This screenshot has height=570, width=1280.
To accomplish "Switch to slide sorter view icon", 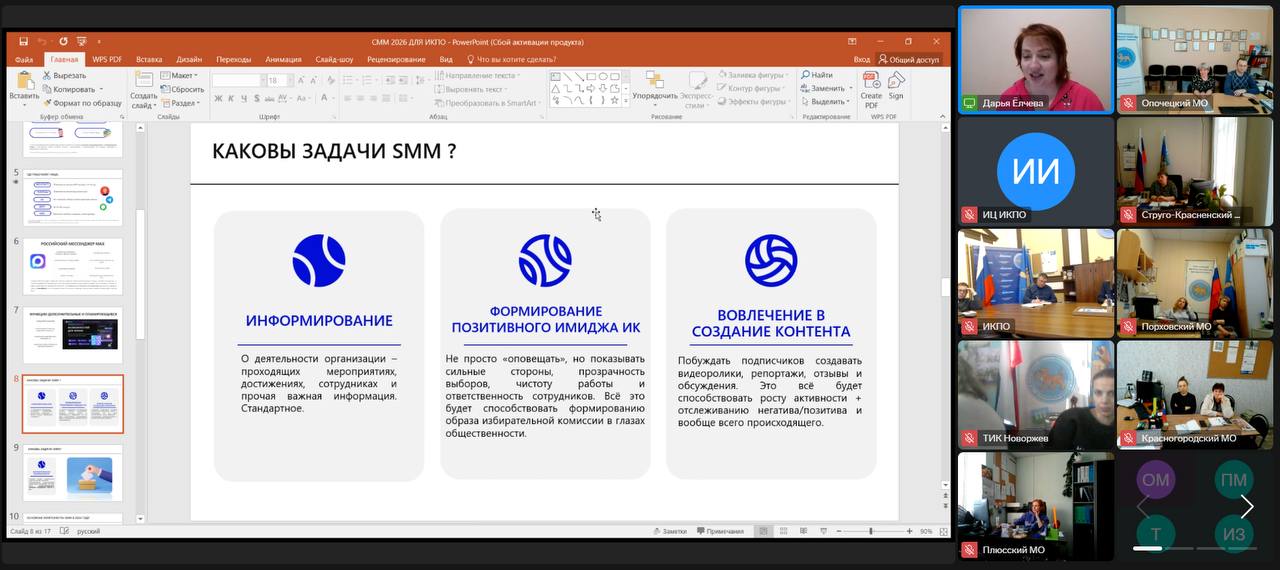I will 781,531.
